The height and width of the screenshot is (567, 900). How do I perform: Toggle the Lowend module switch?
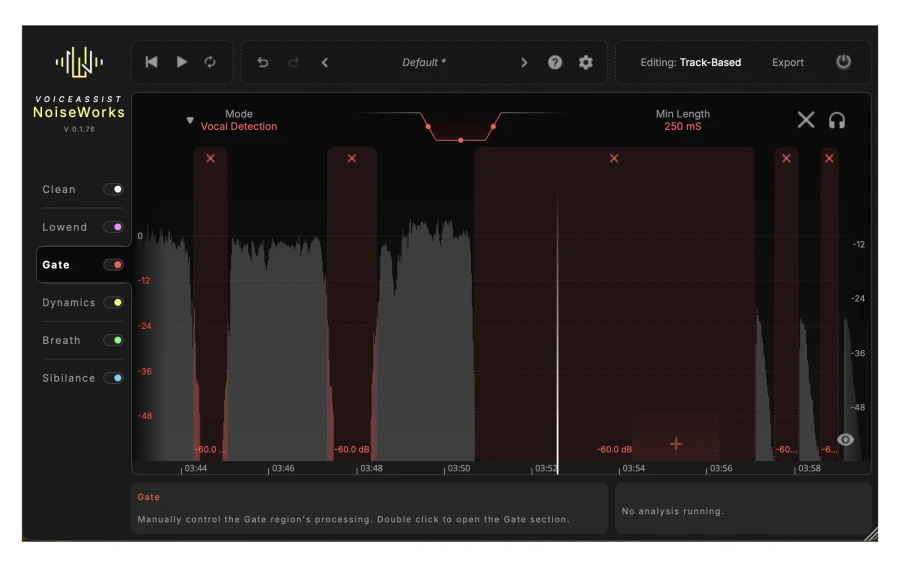113,227
